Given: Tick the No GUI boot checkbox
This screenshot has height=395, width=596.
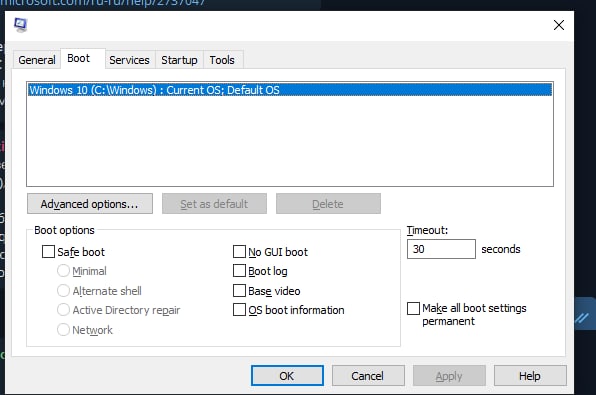Looking at the screenshot, I should point(239,252).
